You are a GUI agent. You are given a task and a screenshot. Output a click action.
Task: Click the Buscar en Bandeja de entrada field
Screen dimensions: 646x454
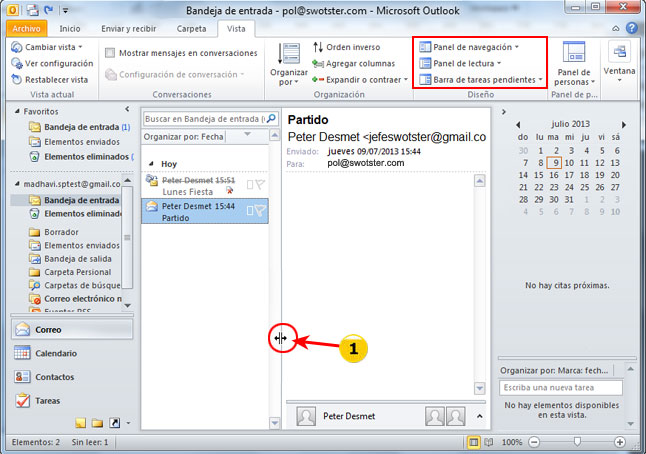204,119
